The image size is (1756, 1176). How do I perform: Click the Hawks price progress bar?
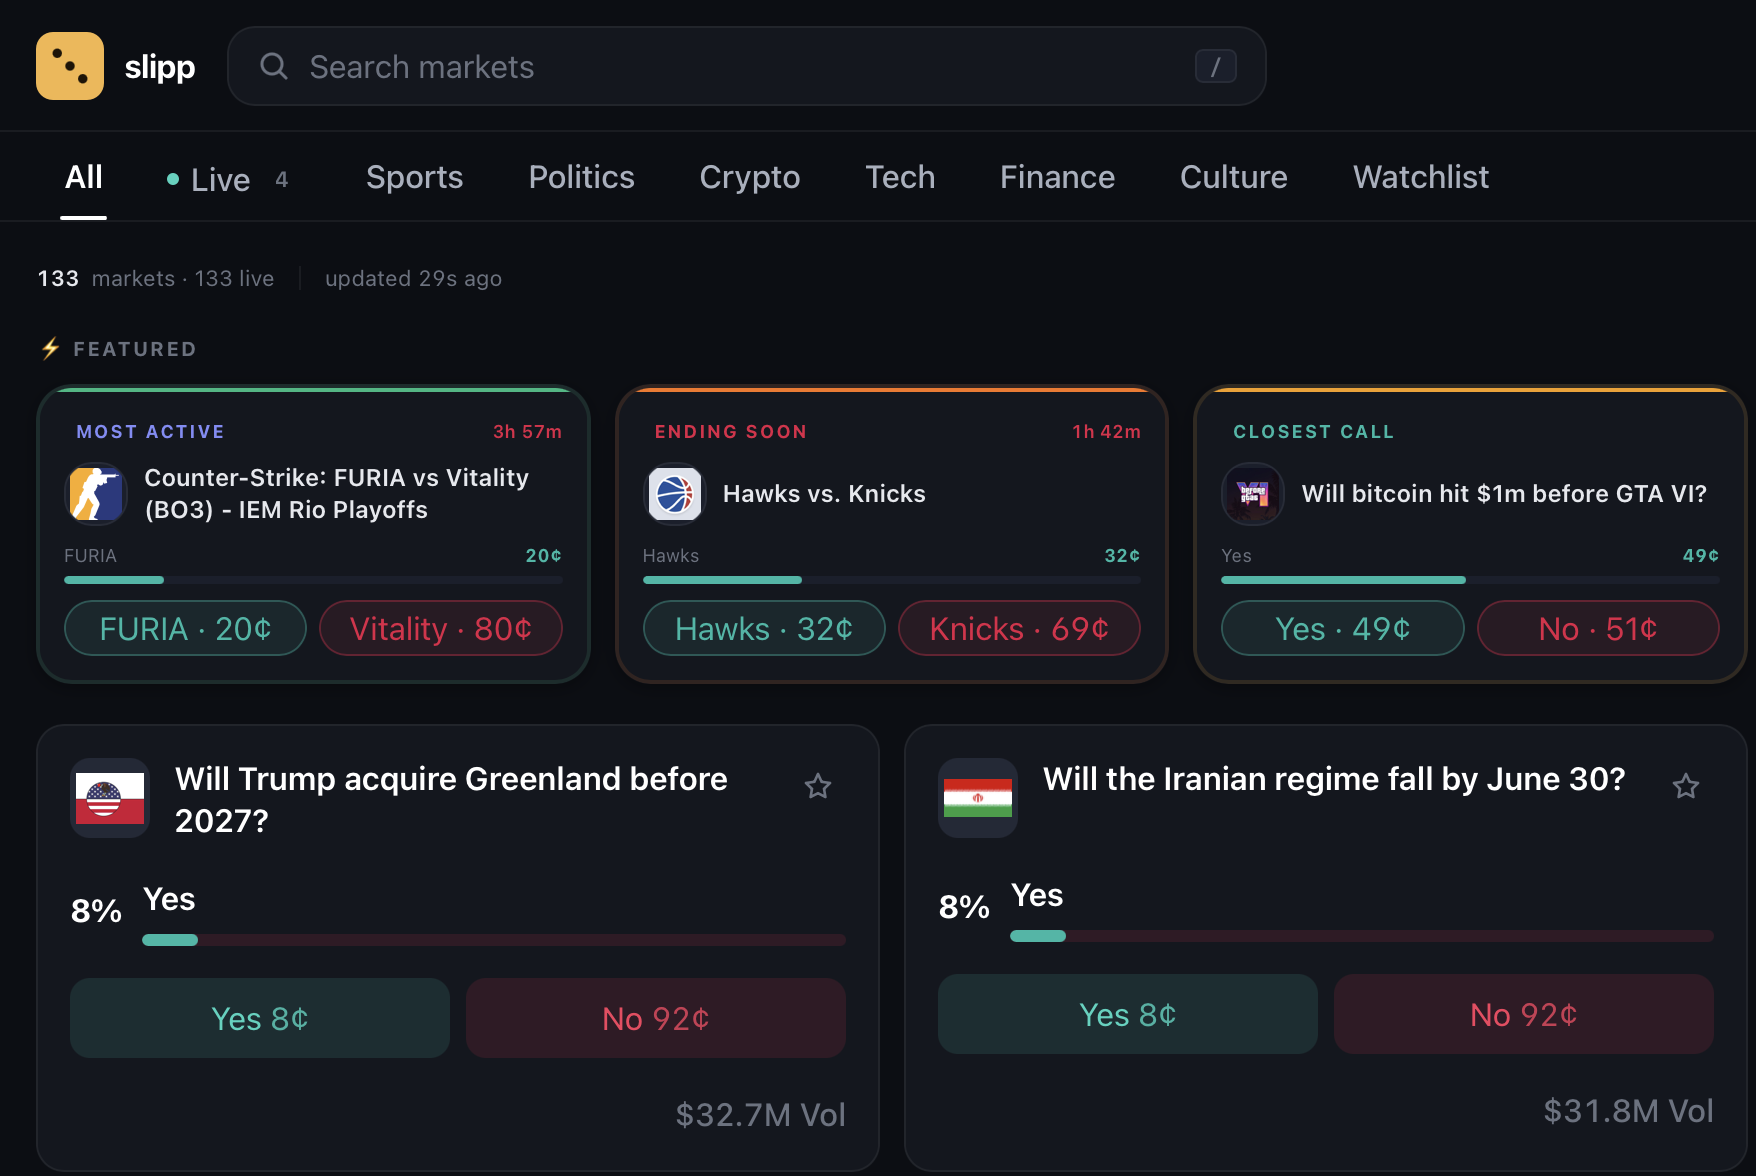890,580
